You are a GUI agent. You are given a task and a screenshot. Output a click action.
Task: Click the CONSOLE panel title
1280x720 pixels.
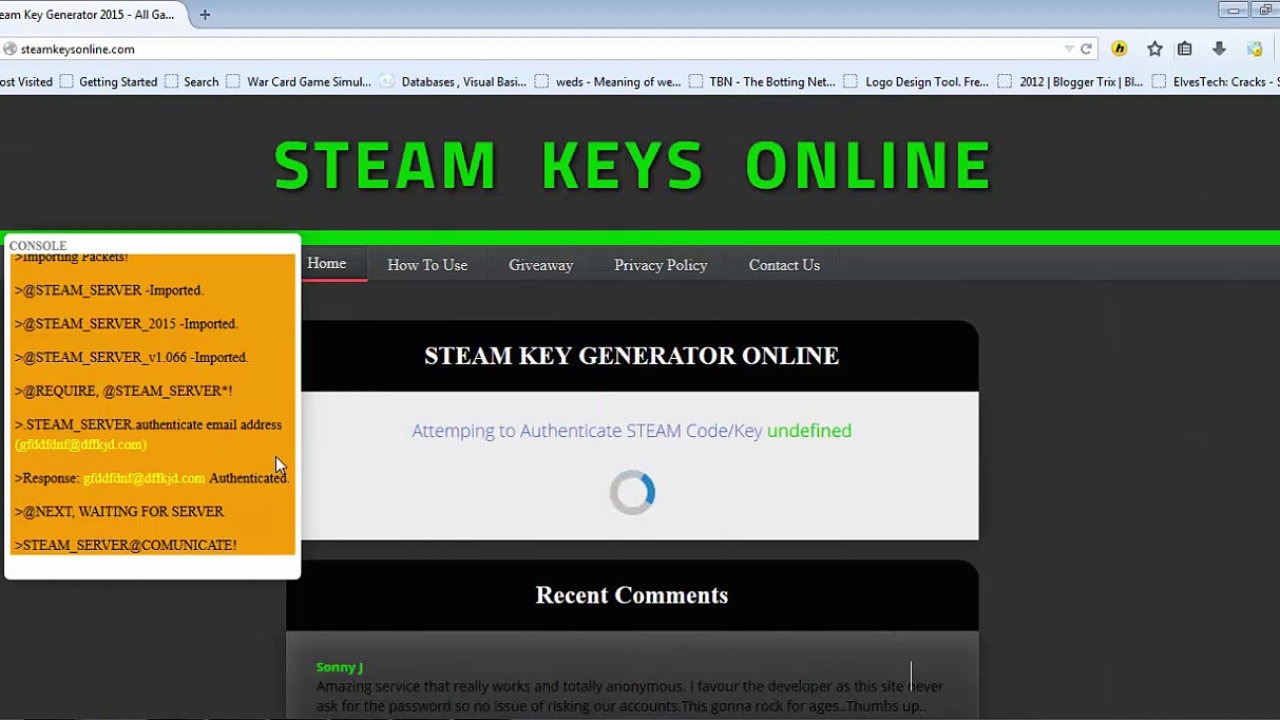pos(38,246)
